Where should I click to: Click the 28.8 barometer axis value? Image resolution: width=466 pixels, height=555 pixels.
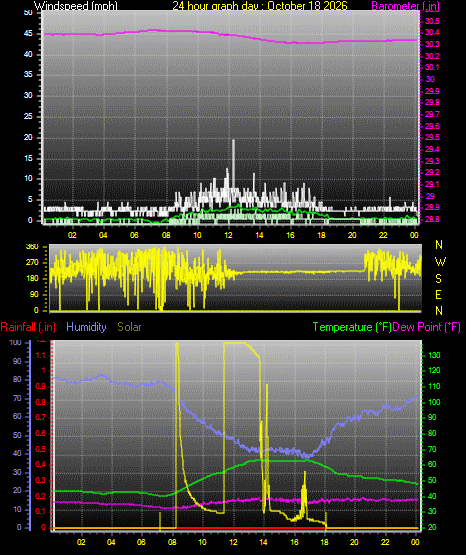(432, 219)
